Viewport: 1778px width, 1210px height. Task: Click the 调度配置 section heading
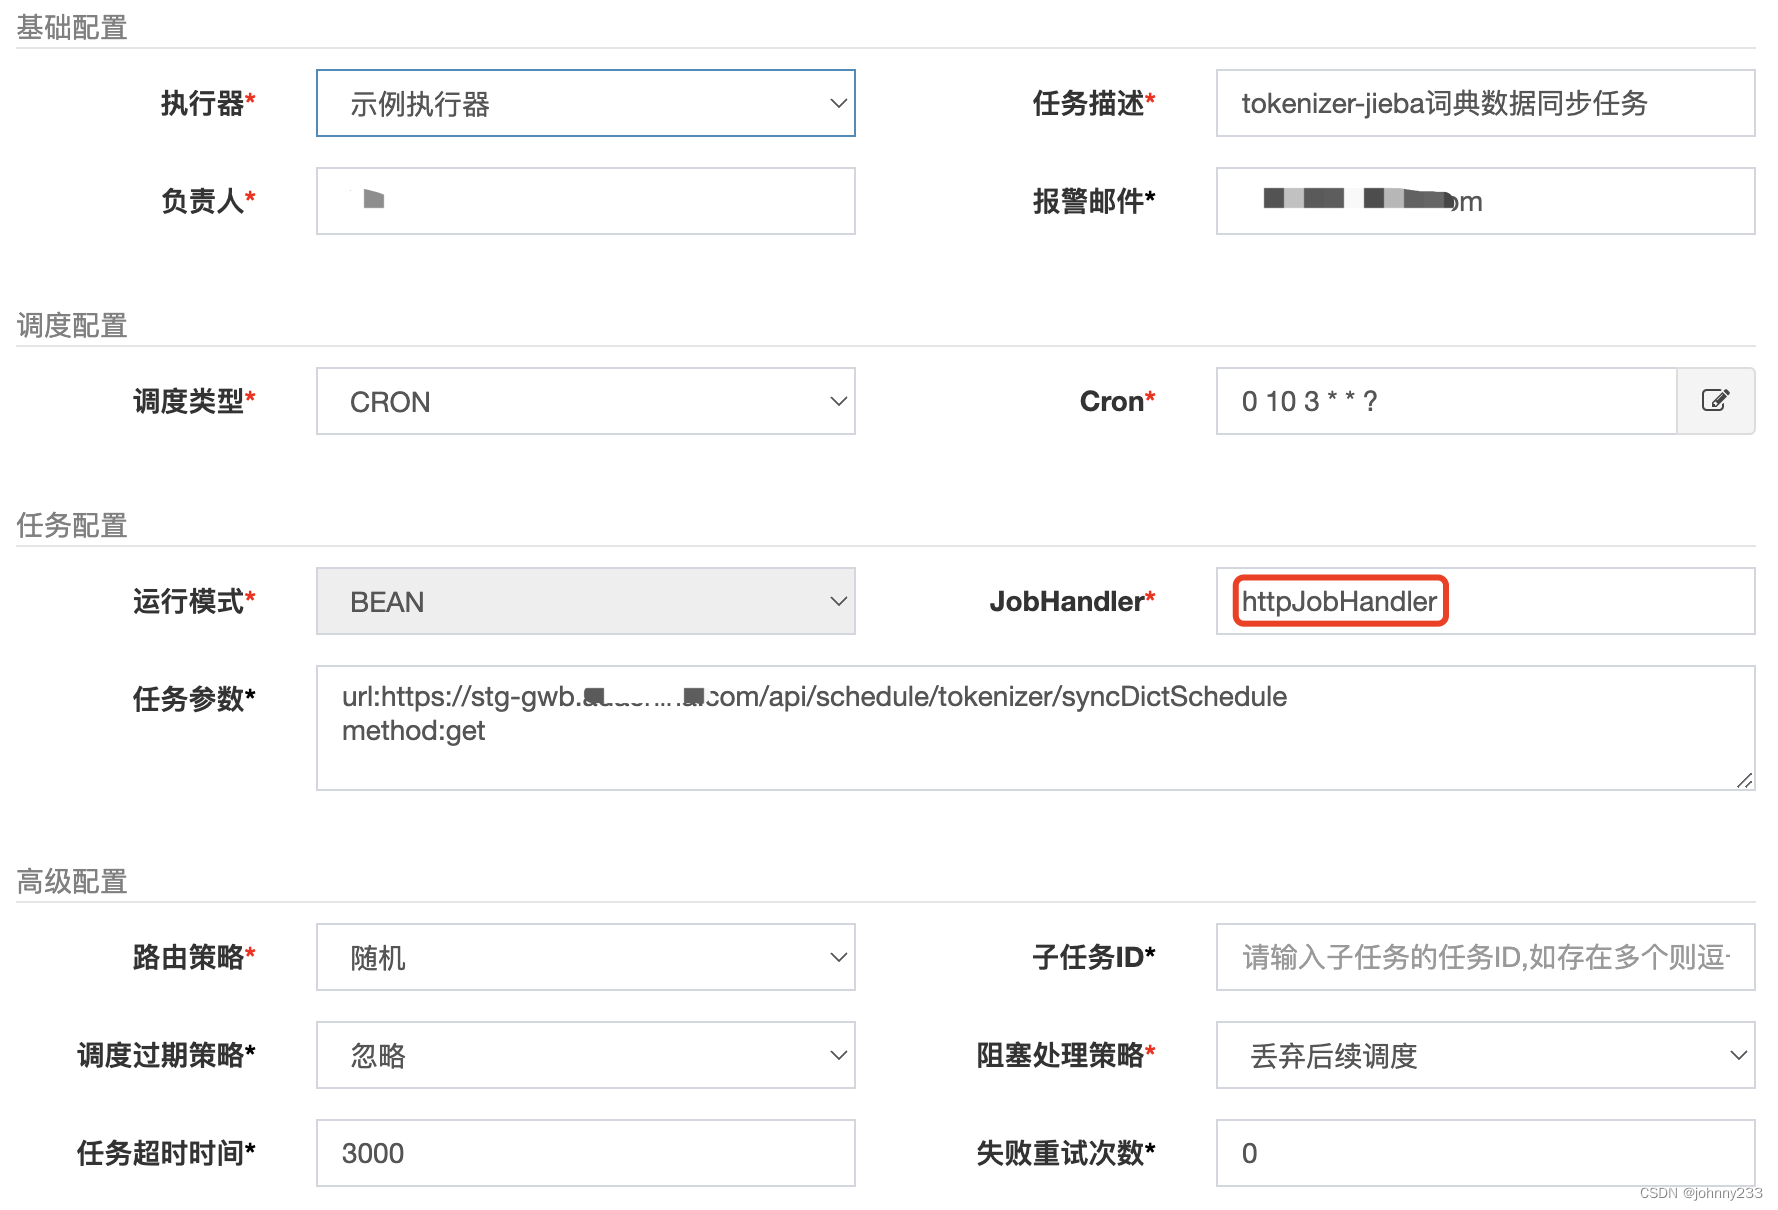pyautogui.click(x=72, y=325)
